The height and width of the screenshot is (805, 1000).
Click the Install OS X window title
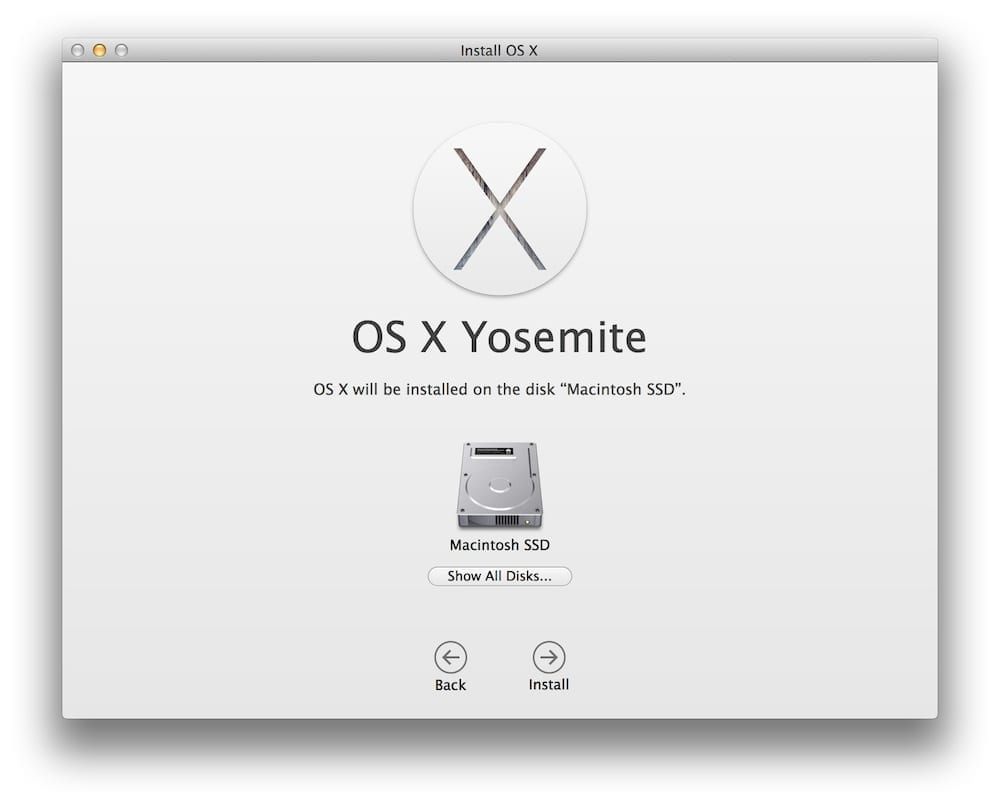499,50
